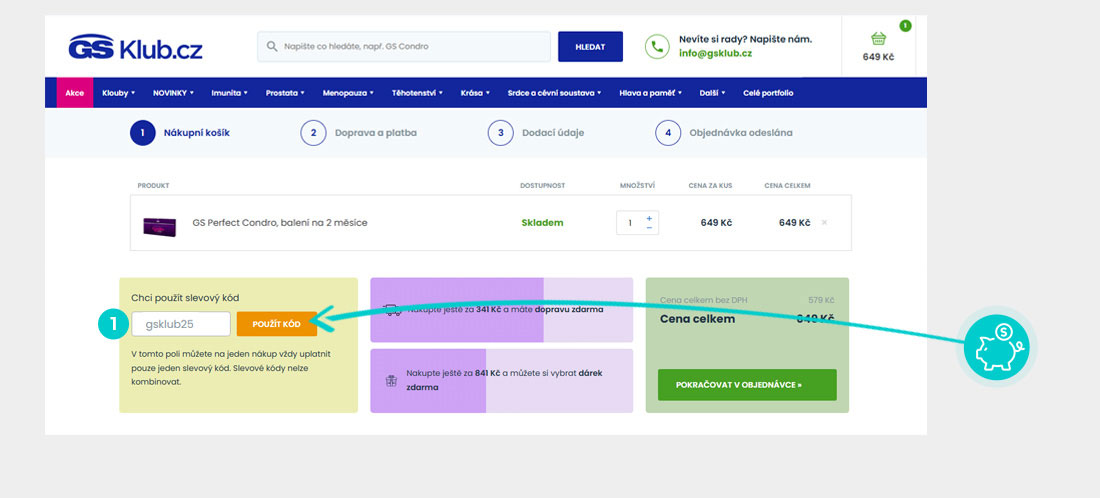
Task: Open the Akce menu item
Action: click(x=75, y=93)
